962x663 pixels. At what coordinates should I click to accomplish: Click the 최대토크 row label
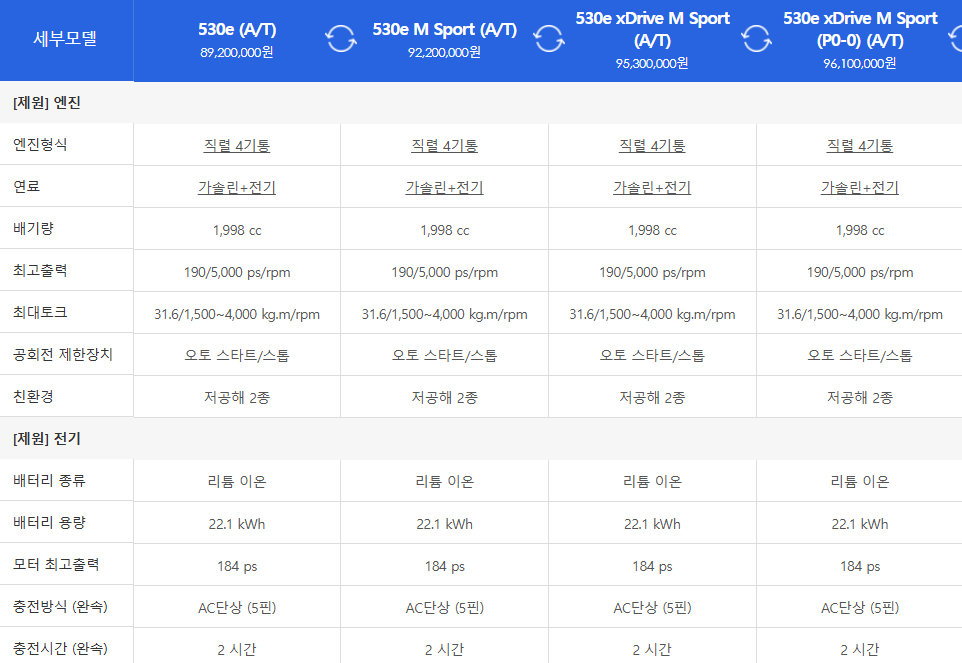tap(40, 312)
